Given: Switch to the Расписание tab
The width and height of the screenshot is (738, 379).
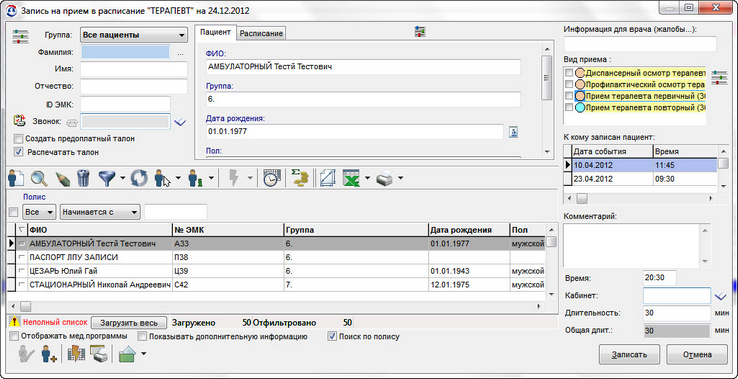Looking at the screenshot, I should point(261,33).
